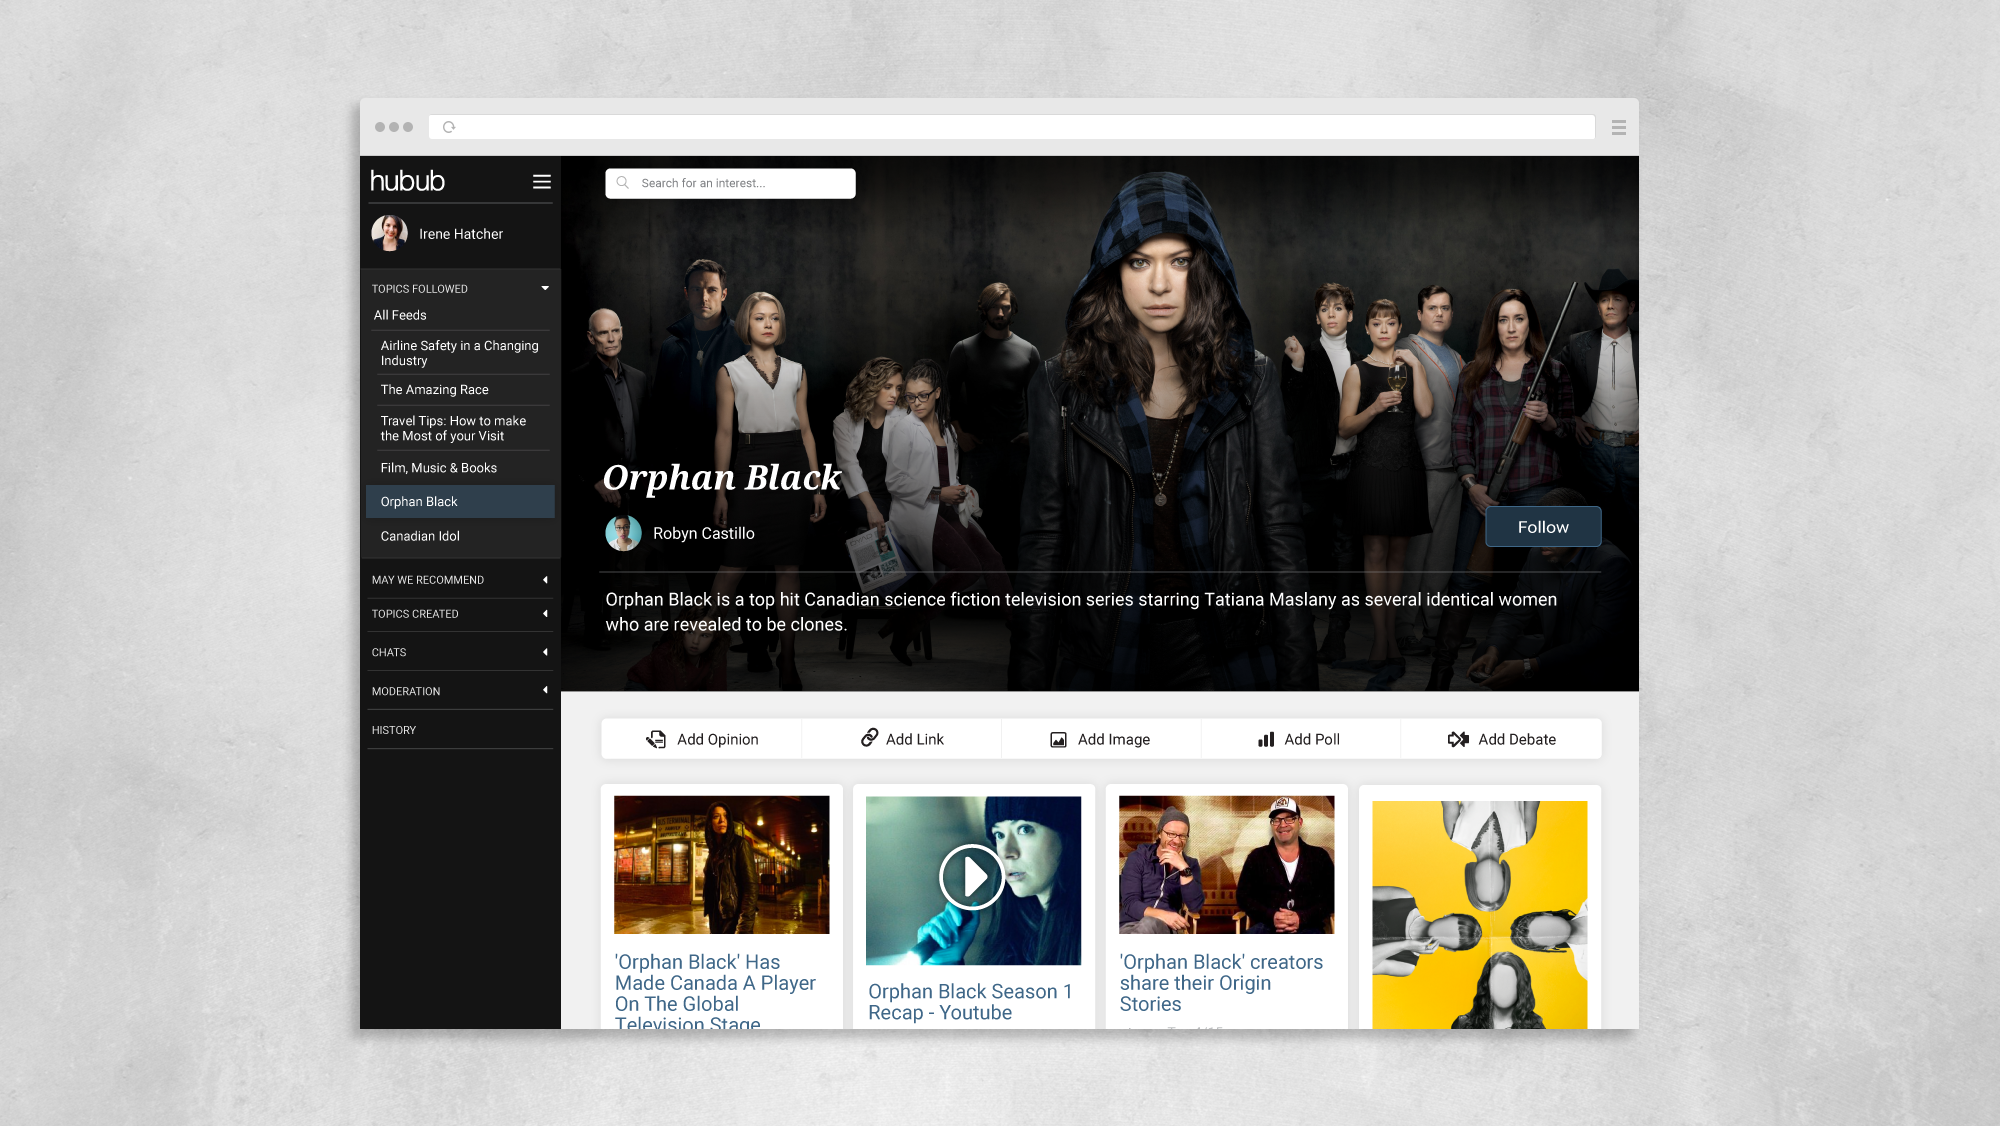Expand the Topics Created section
Image resolution: width=2000 pixels, height=1126 pixels.
coord(545,614)
